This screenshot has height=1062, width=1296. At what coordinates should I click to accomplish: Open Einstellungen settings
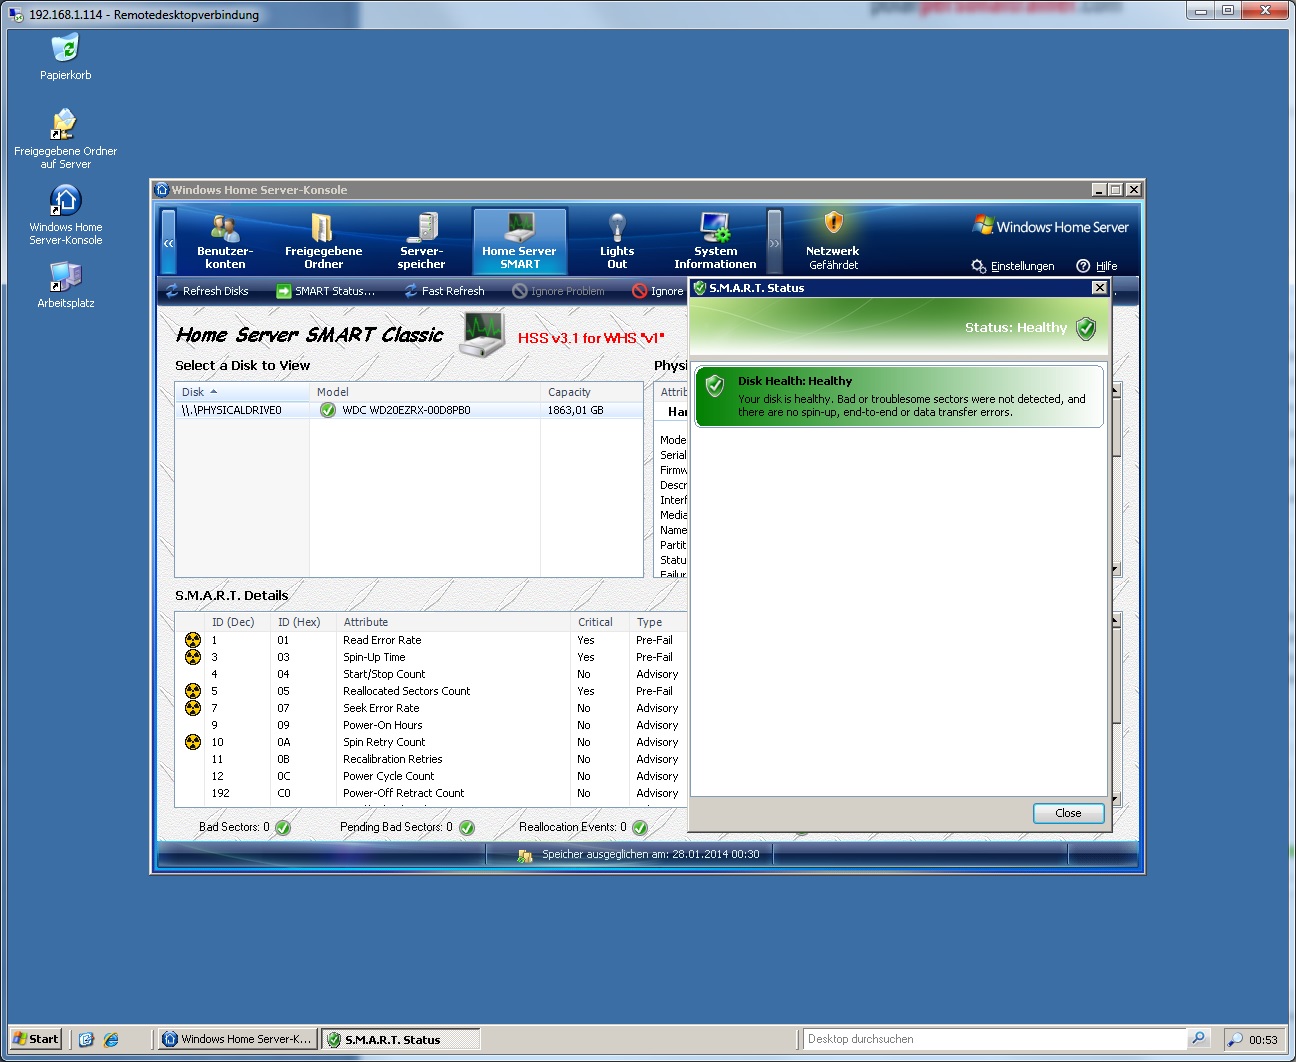[x=1013, y=266]
